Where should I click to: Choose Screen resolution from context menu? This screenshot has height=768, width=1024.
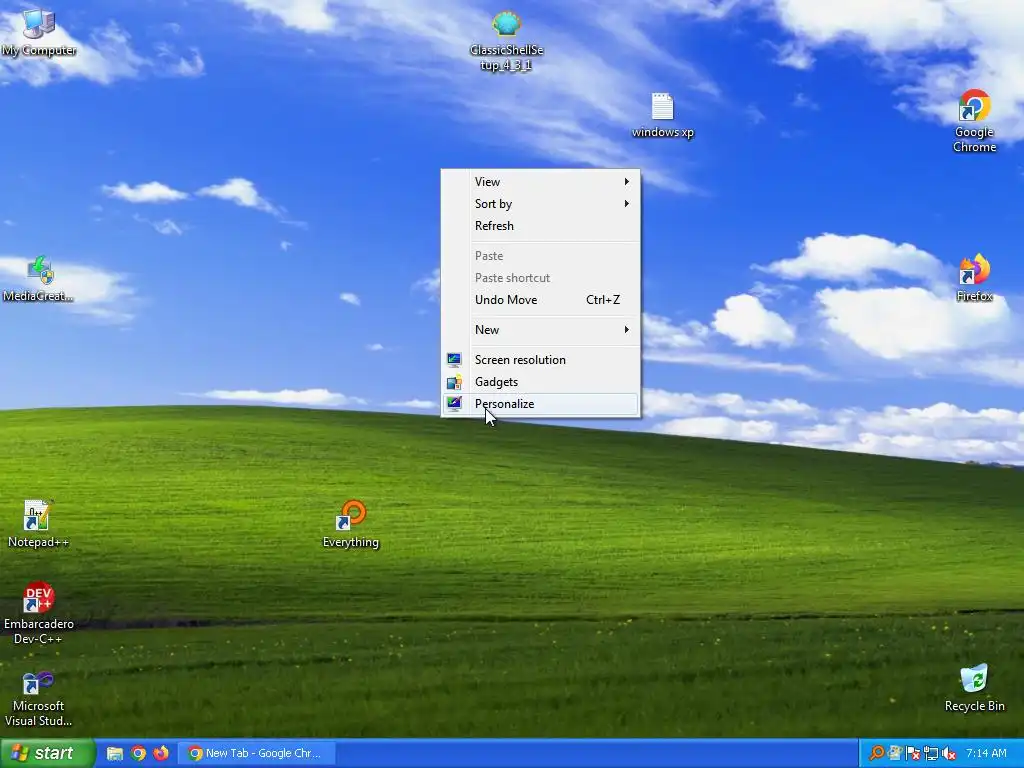point(540,360)
